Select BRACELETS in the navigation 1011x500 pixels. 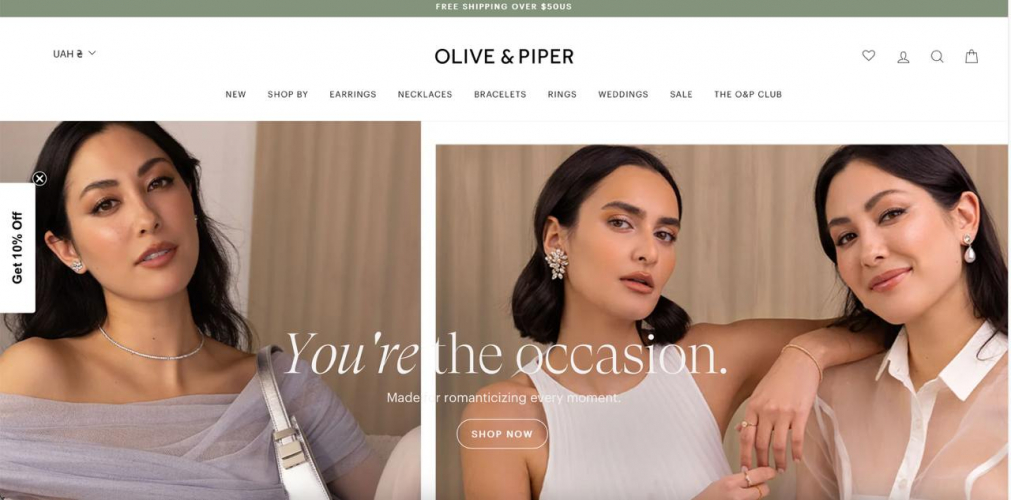[x=500, y=94]
